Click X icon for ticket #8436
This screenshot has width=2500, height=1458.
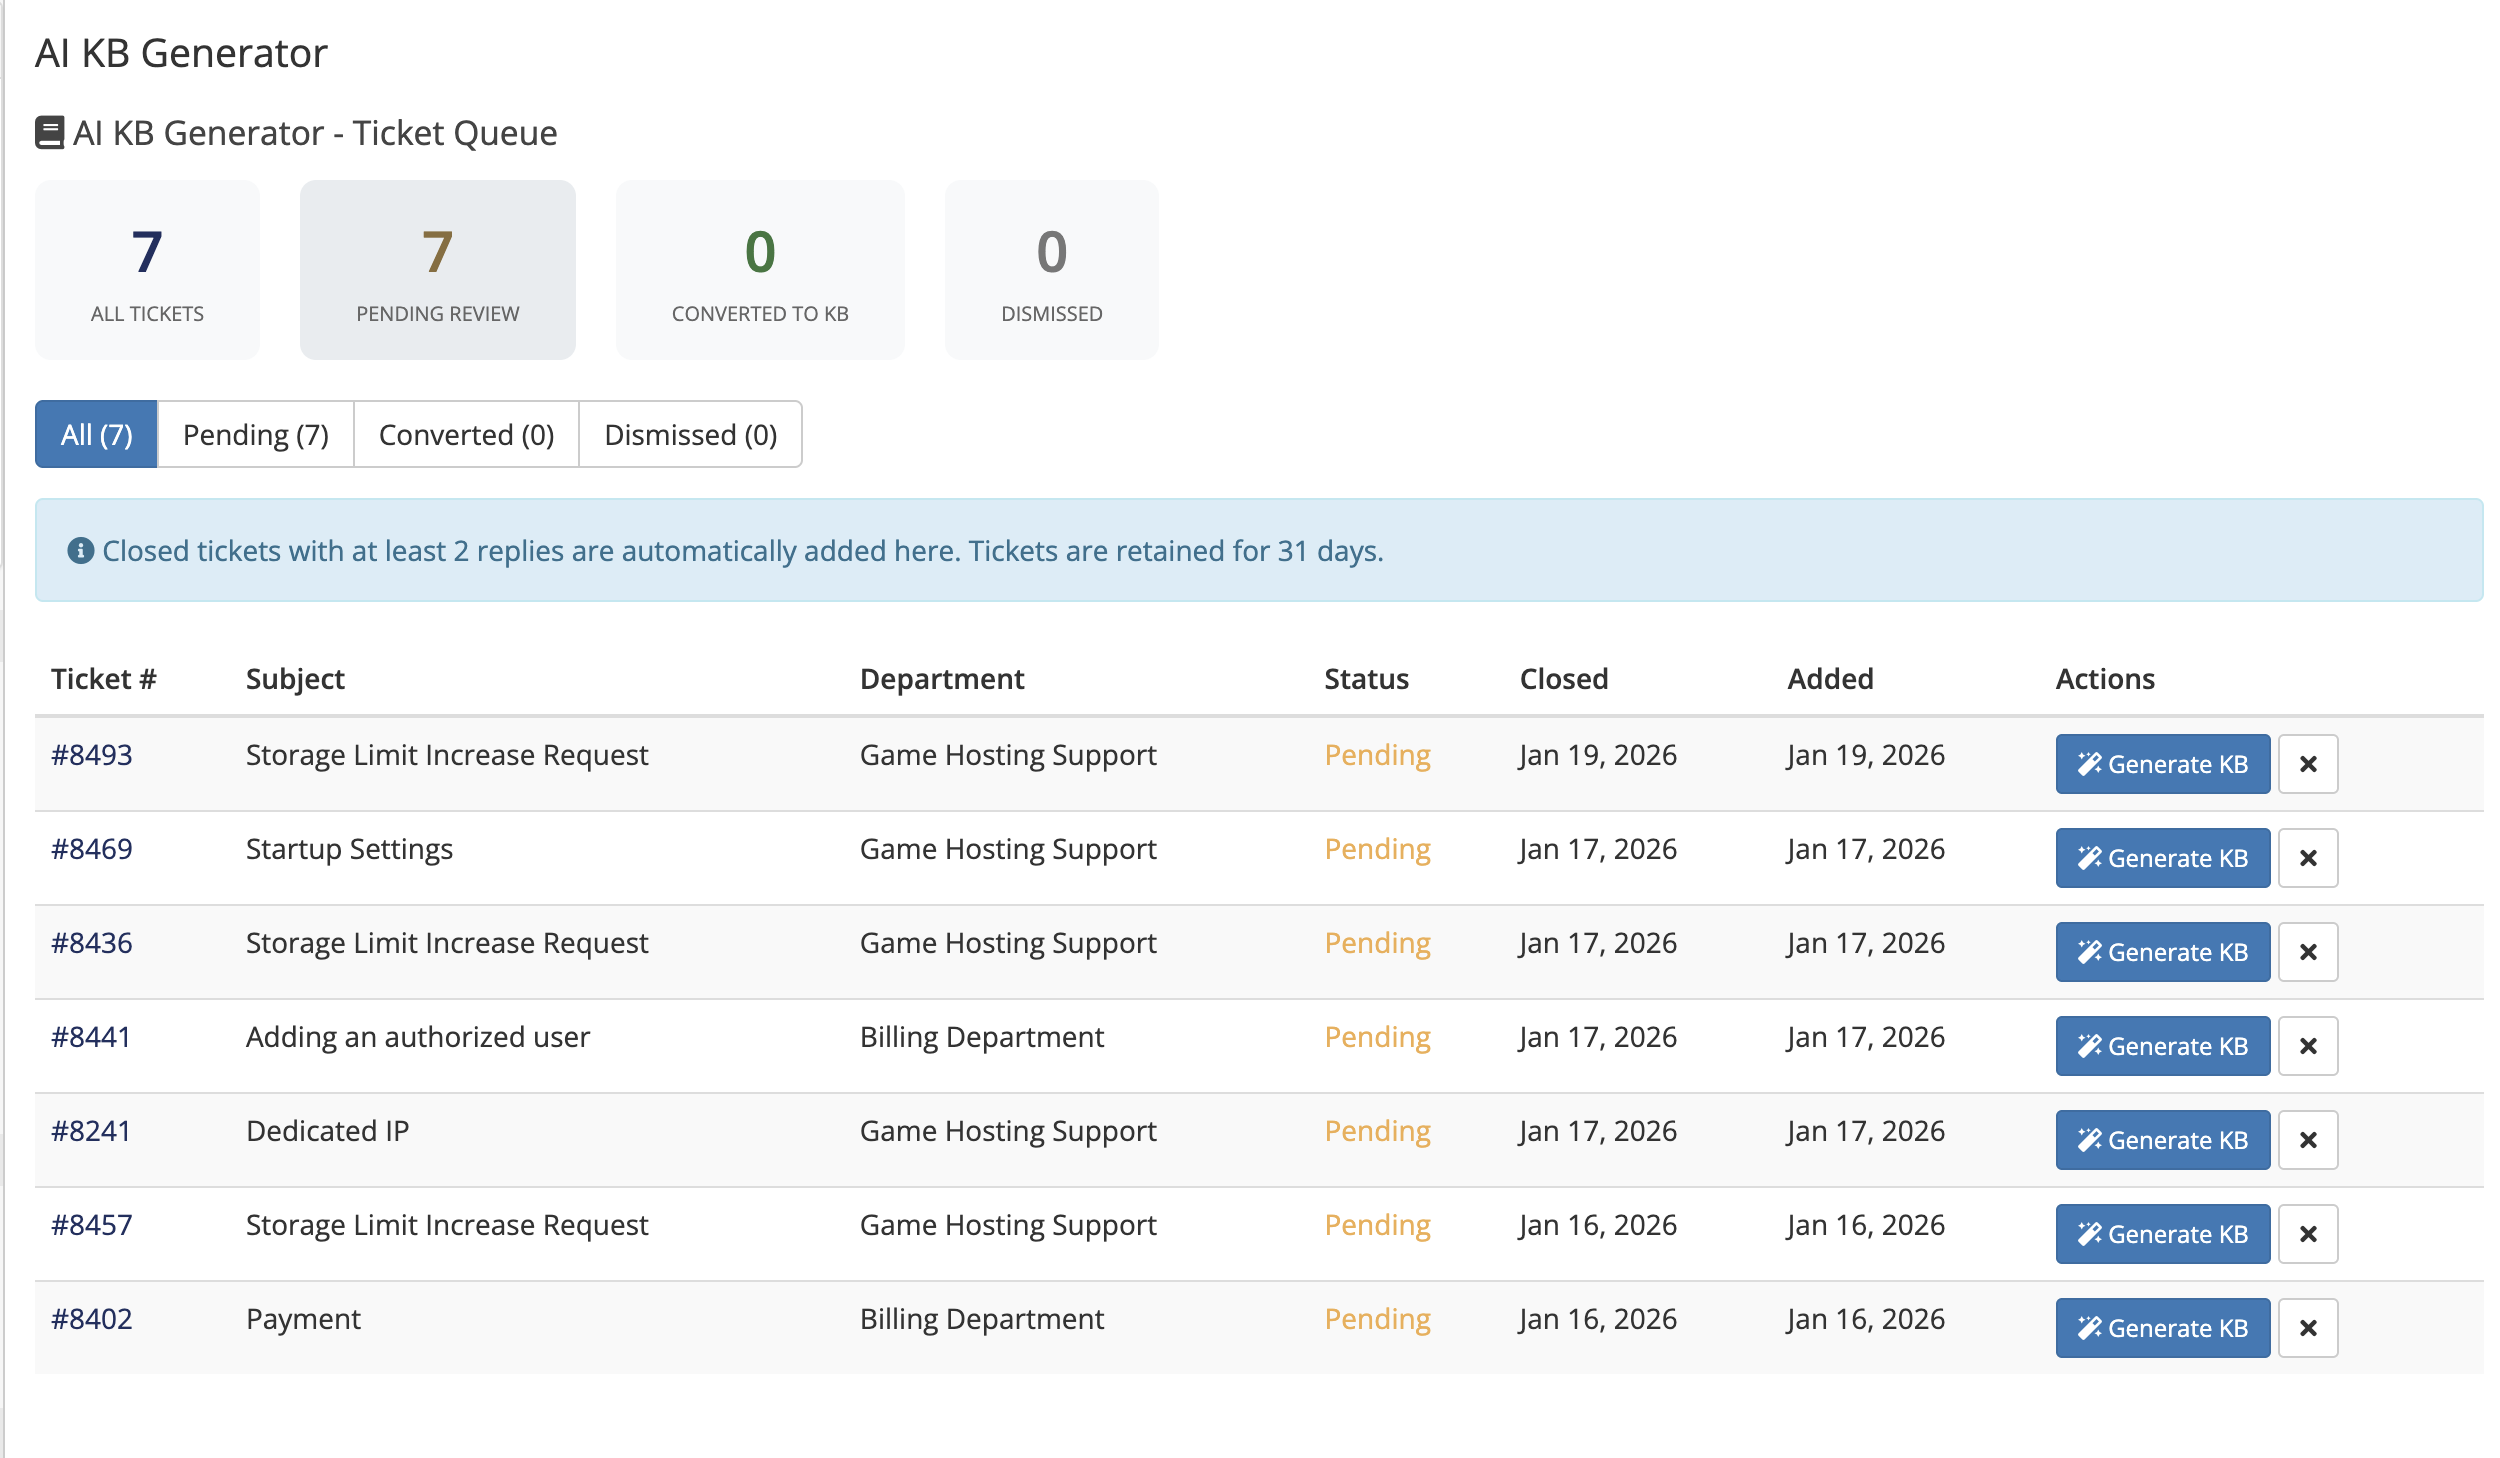2307,952
